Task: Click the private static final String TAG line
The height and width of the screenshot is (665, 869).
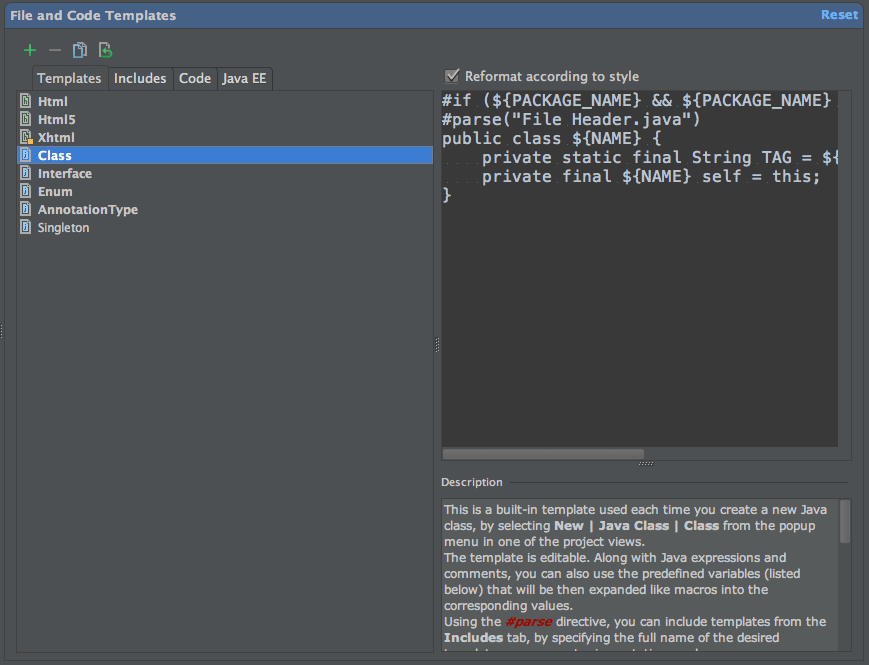Action: 660,157
